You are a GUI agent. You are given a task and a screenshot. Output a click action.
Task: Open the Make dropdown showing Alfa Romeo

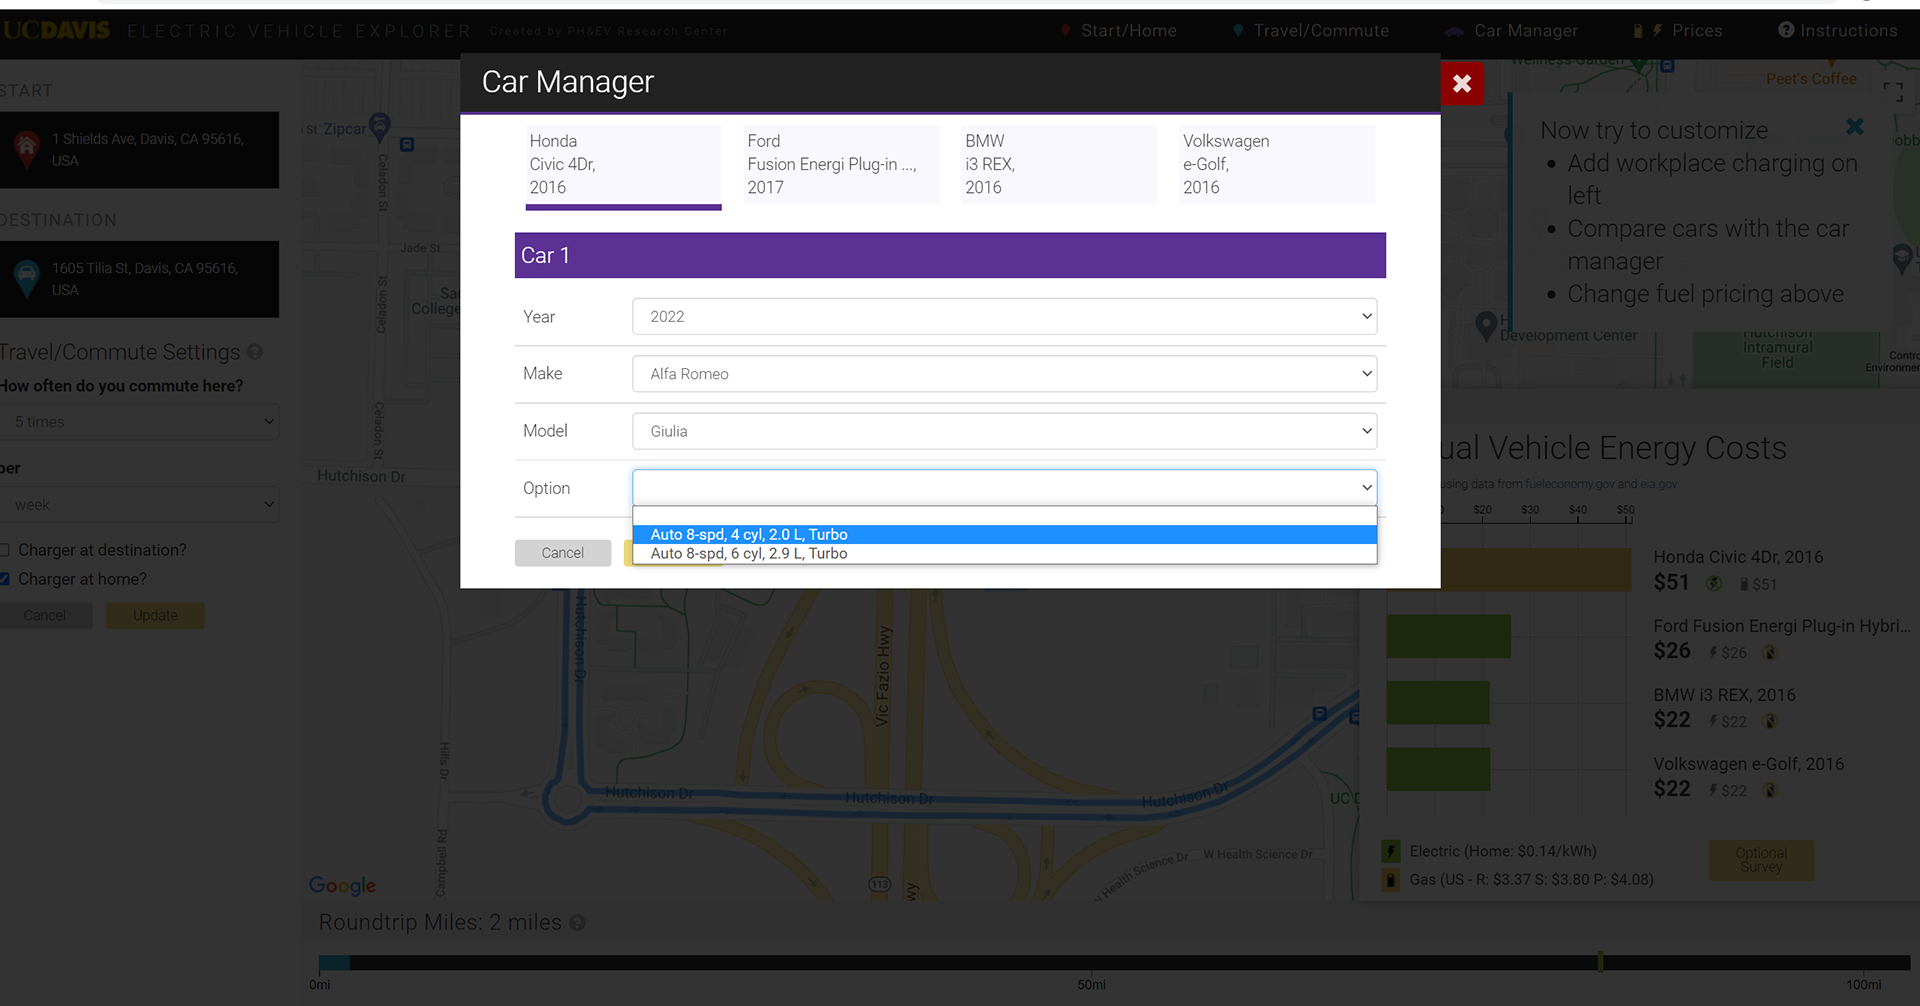coord(1004,374)
